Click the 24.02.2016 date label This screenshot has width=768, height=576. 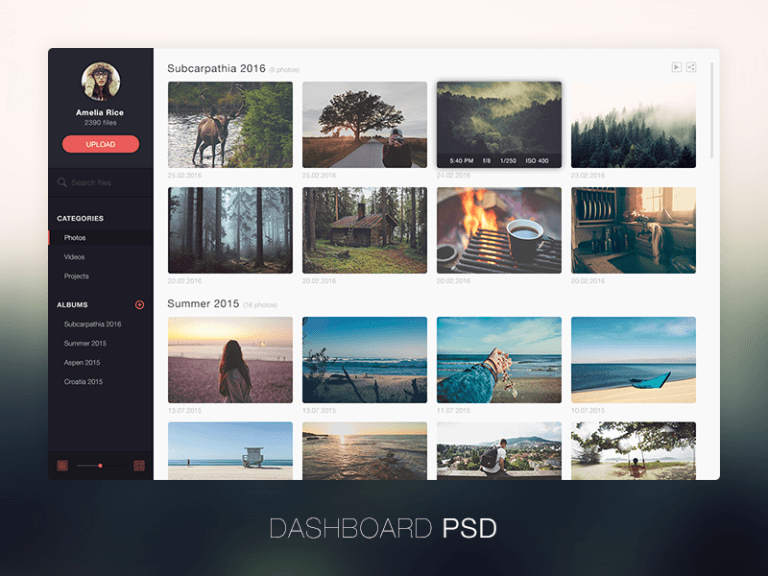point(454,175)
